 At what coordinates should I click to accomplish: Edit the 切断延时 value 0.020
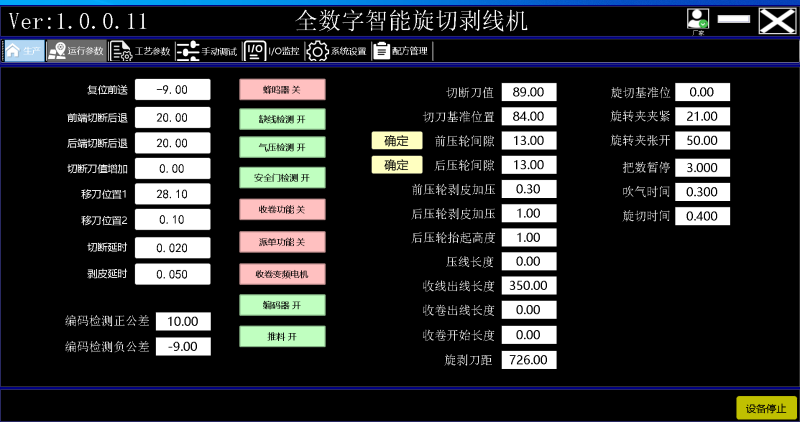click(x=172, y=248)
